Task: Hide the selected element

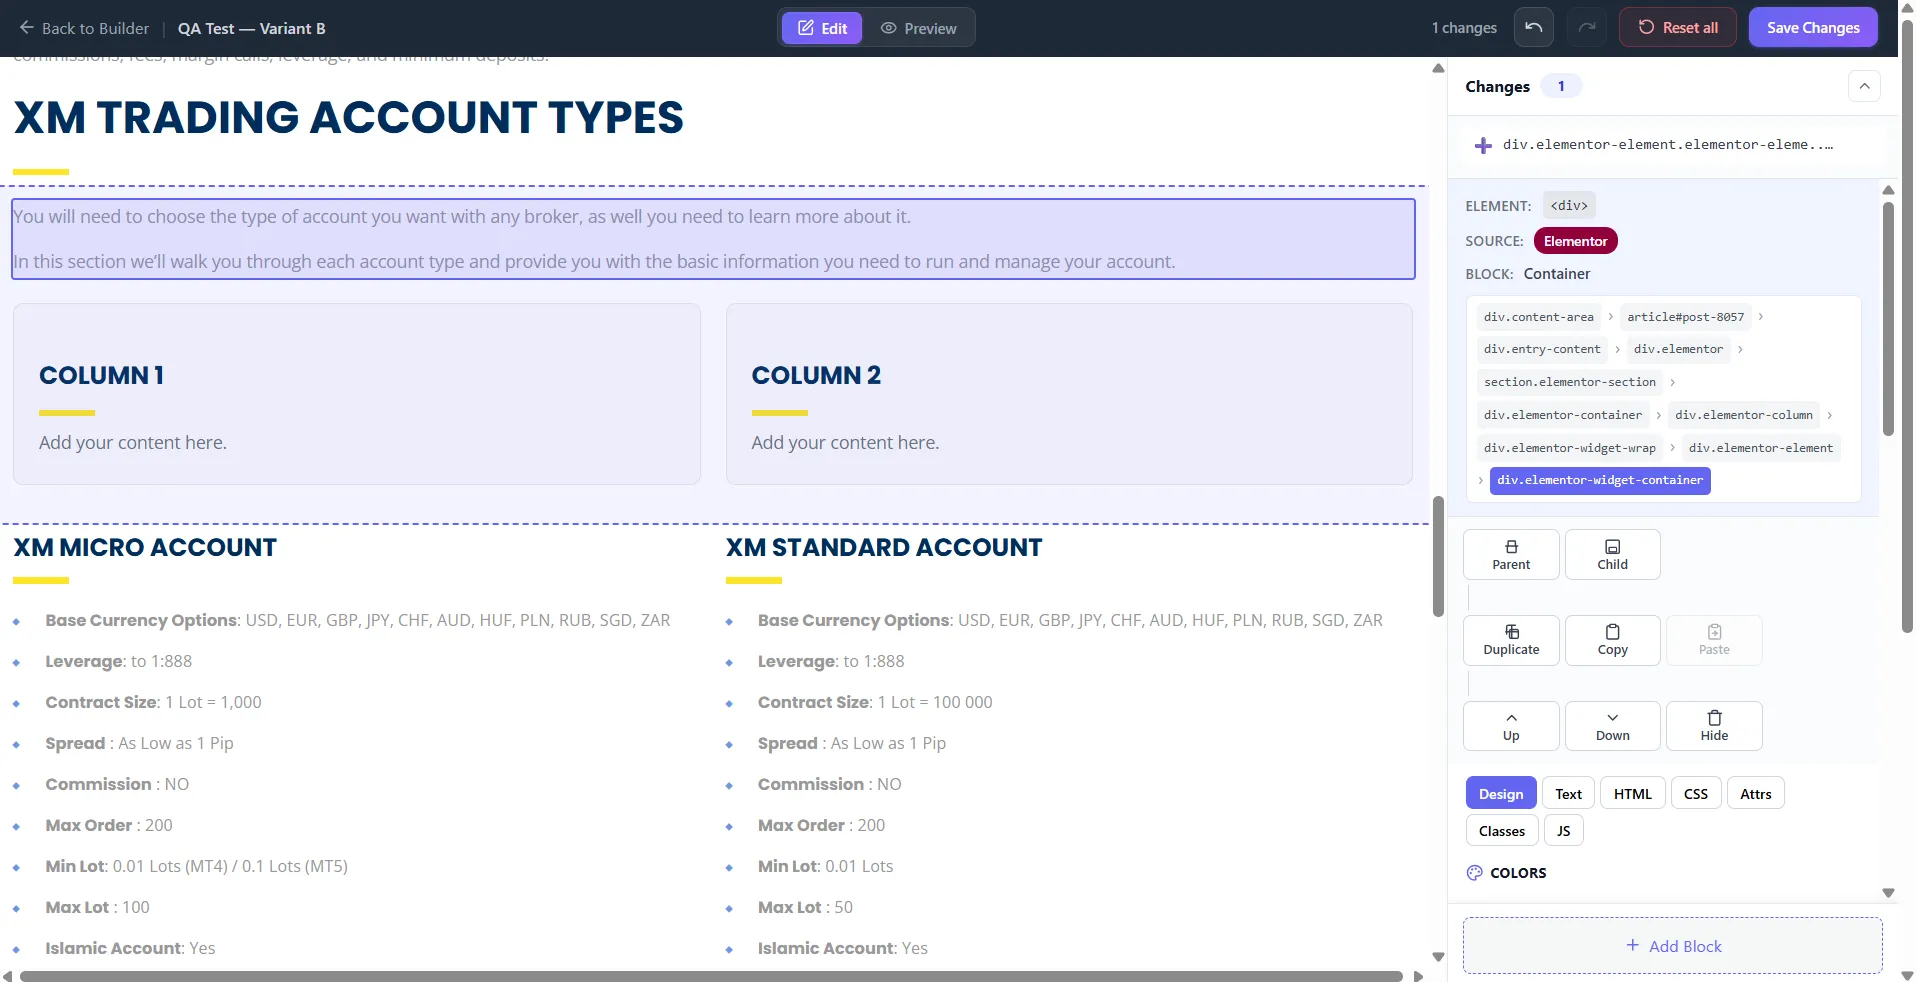Action: (1714, 726)
